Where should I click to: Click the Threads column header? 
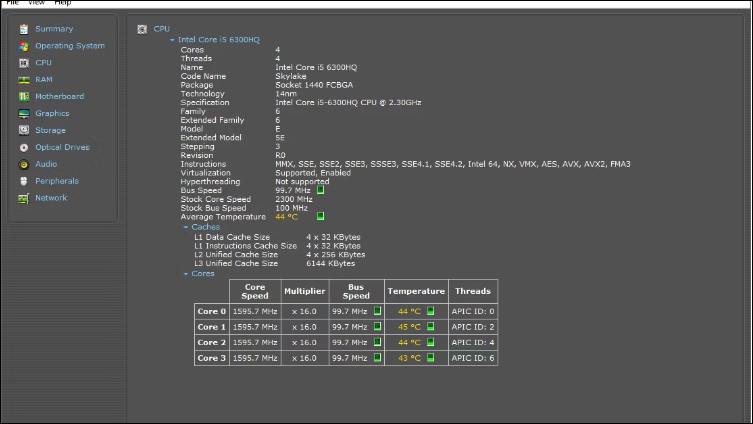coord(473,291)
